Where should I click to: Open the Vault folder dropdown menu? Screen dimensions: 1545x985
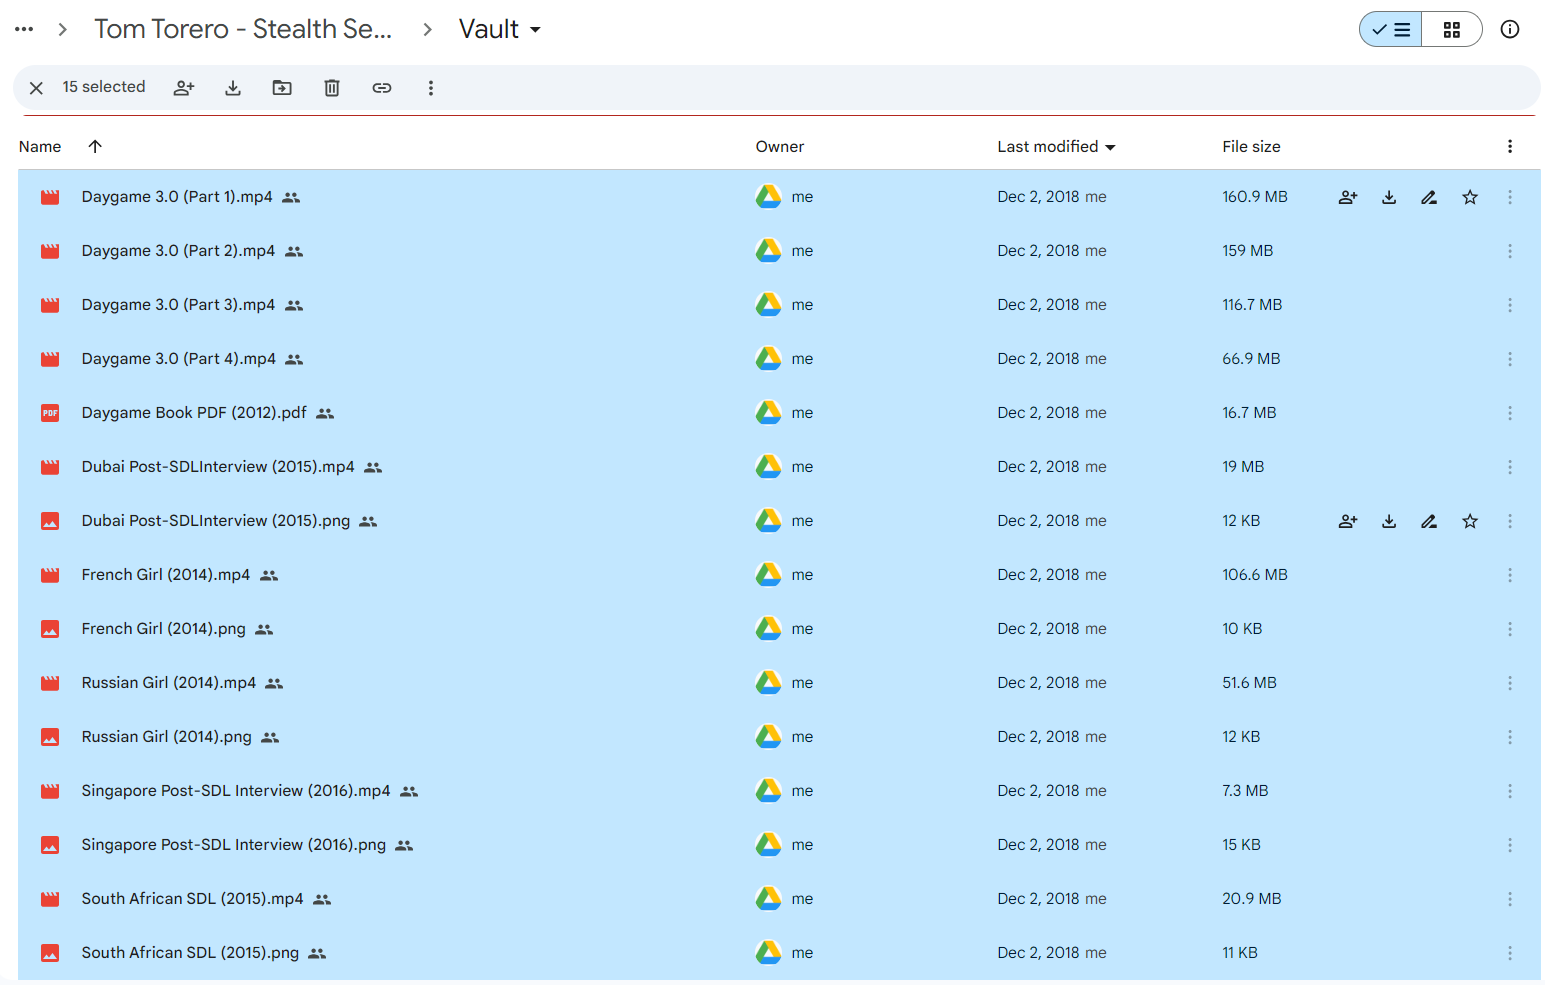(x=500, y=29)
